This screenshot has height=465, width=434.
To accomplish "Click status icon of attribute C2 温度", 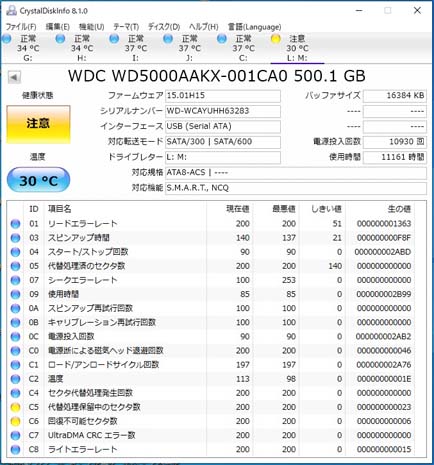I will [x=15, y=379].
